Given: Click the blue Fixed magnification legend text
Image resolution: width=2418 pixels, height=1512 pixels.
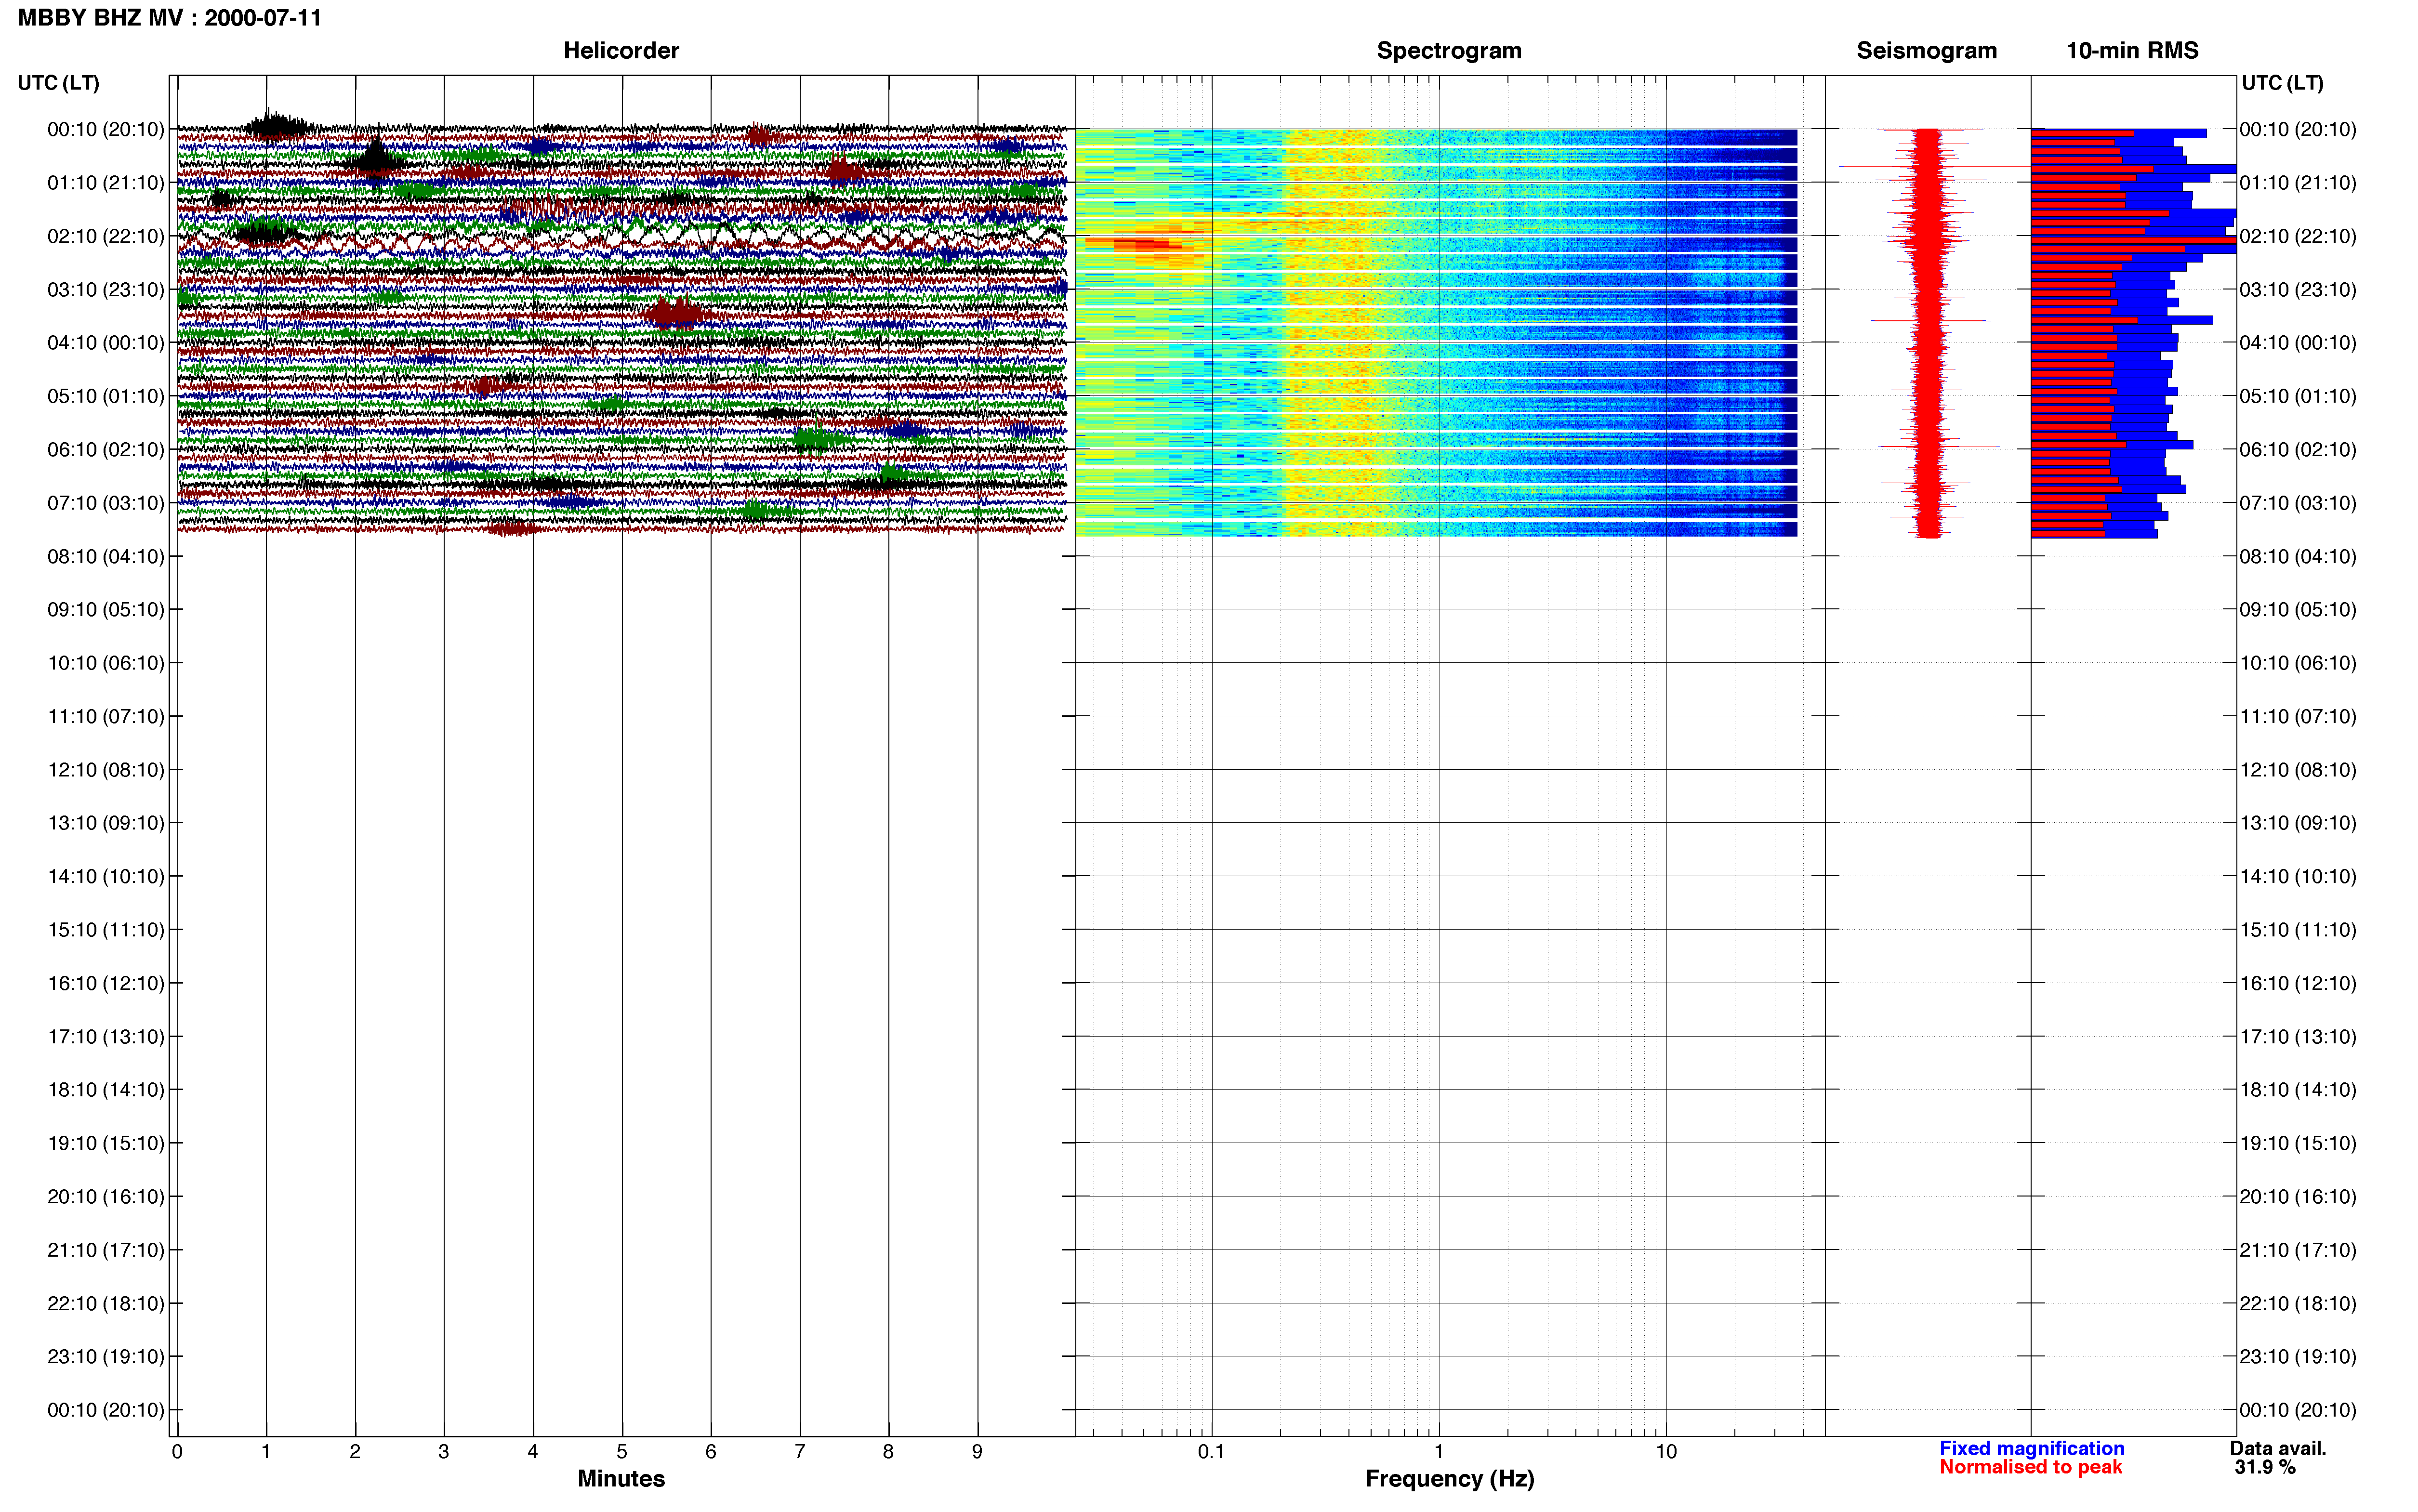Looking at the screenshot, I should 2031,1448.
